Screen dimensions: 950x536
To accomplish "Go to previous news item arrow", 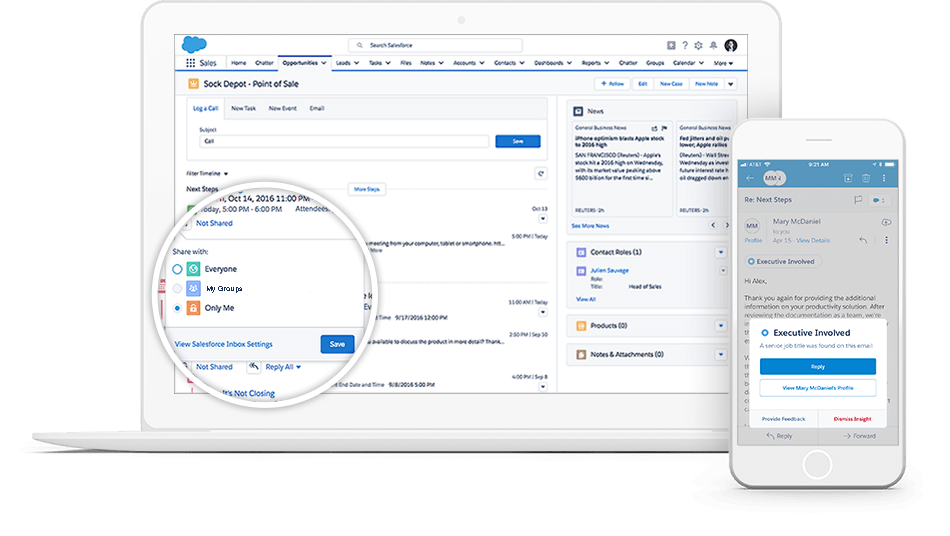I will (713, 225).
